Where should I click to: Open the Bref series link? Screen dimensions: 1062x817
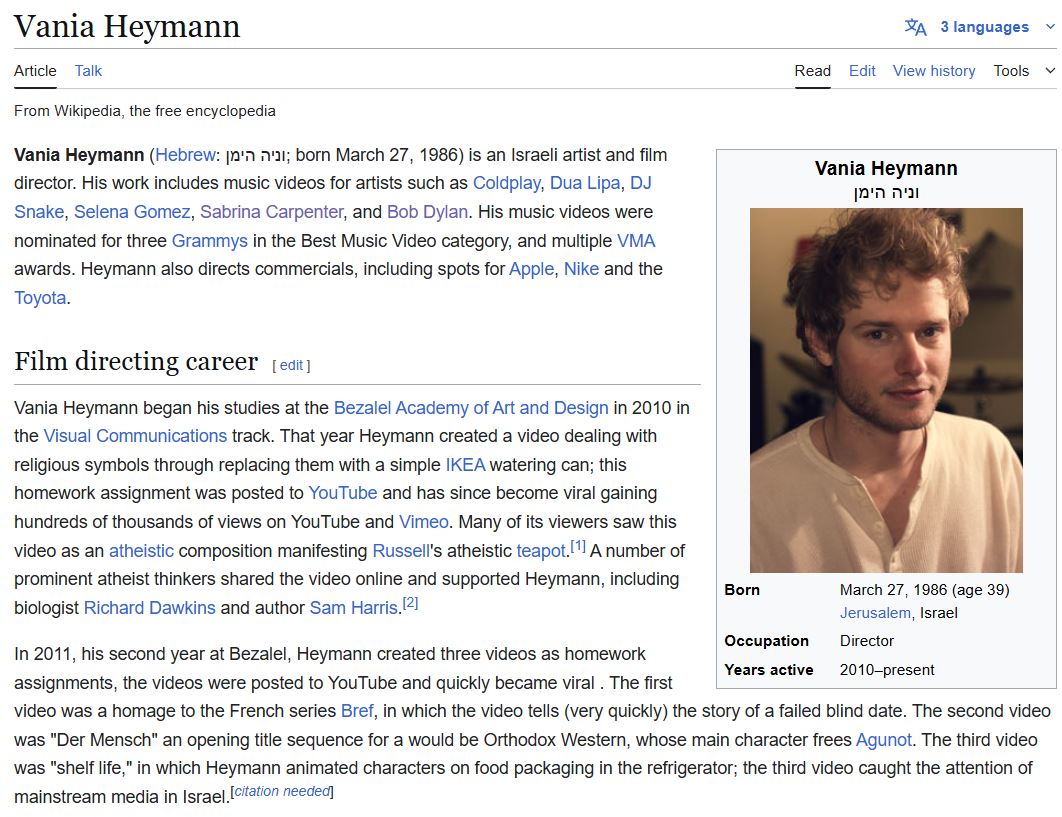coord(357,711)
